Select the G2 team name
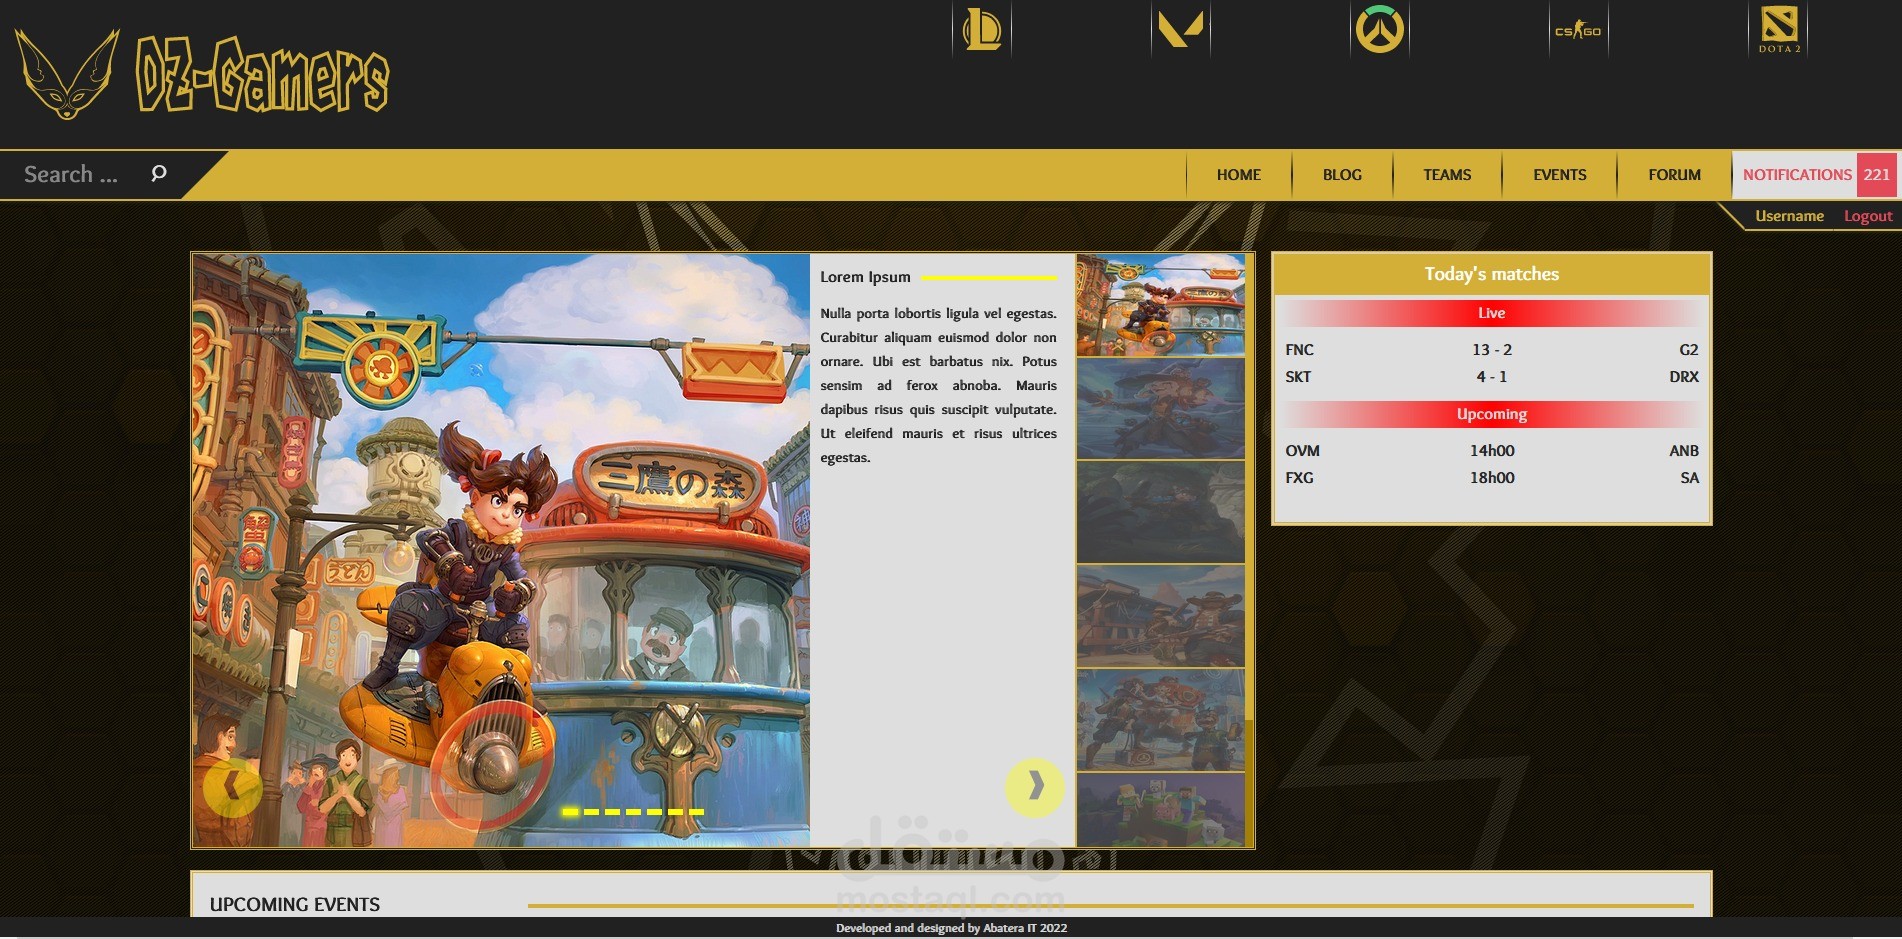Screen dimensions: 1902x939 click(1688, 350)
